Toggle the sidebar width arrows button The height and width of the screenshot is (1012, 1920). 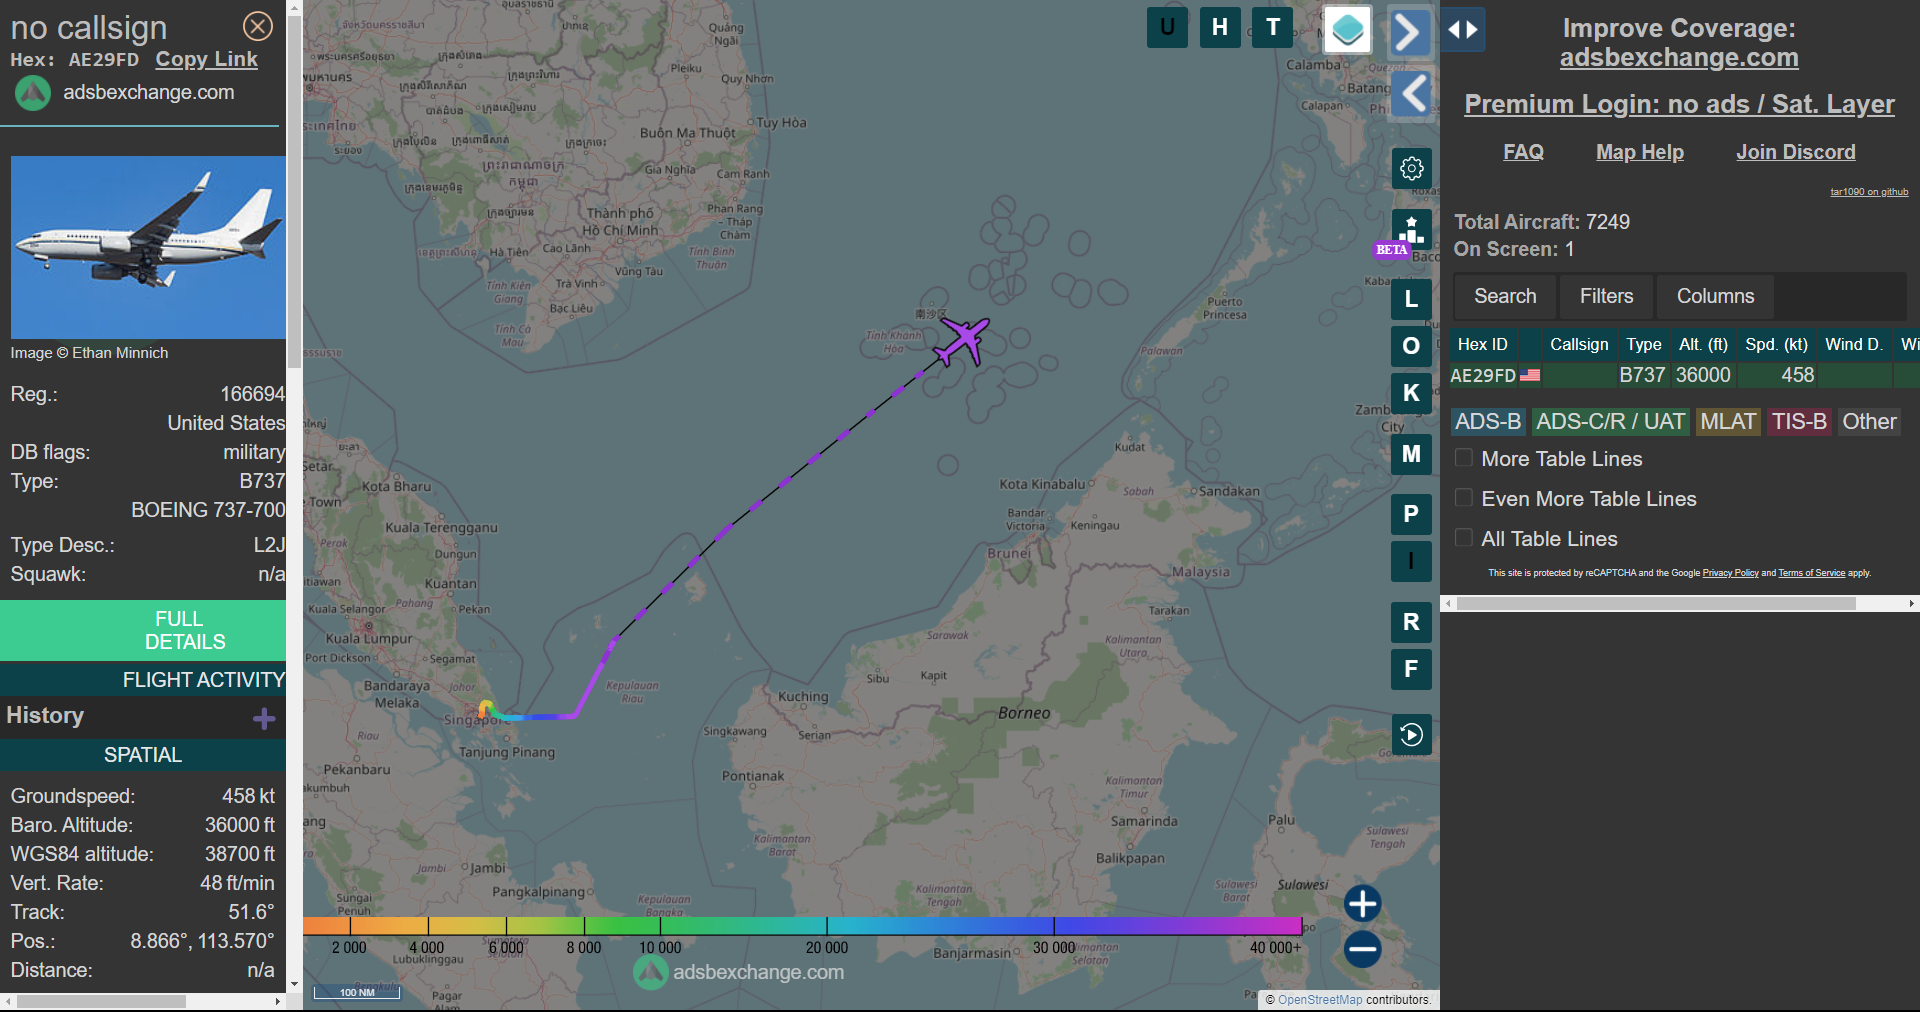pyautogui.click(x=1463, y=30)
